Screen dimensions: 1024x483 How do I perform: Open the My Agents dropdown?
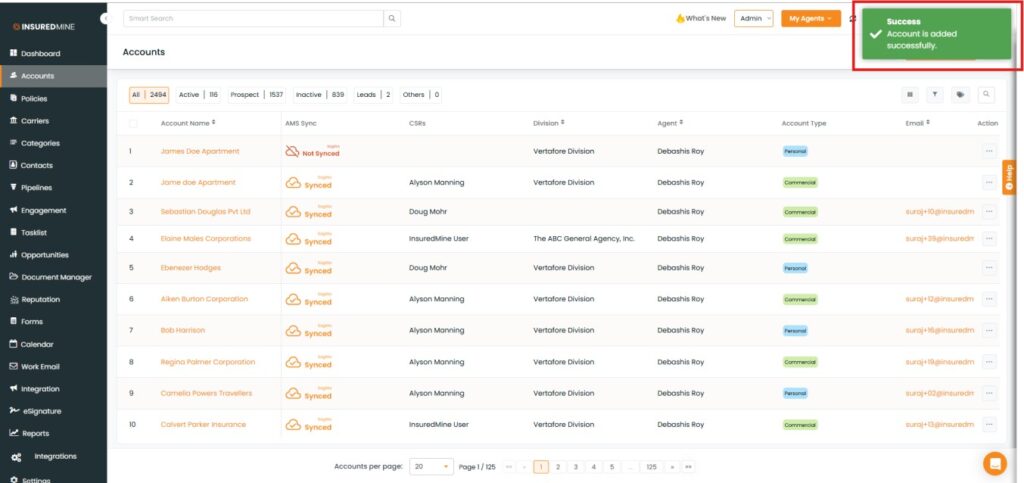(x=810, y=18)
